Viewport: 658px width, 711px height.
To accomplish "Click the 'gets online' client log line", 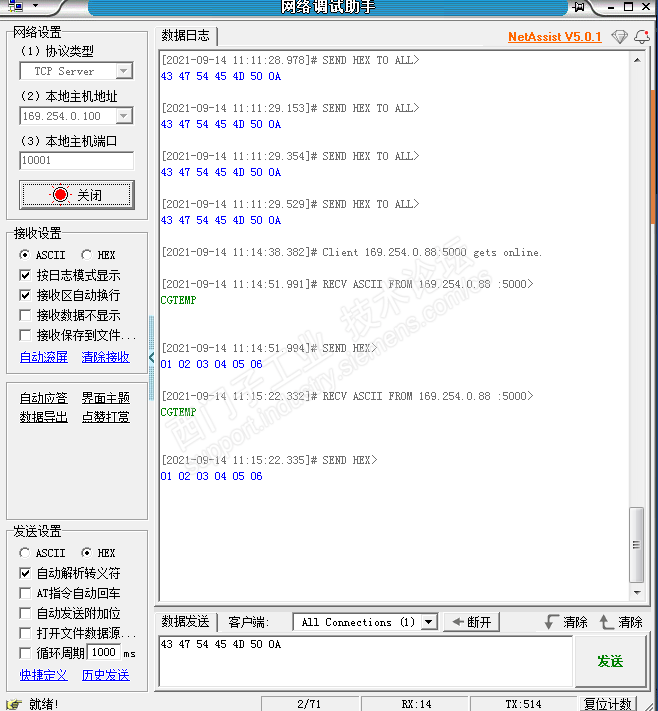I will point(352,252).
